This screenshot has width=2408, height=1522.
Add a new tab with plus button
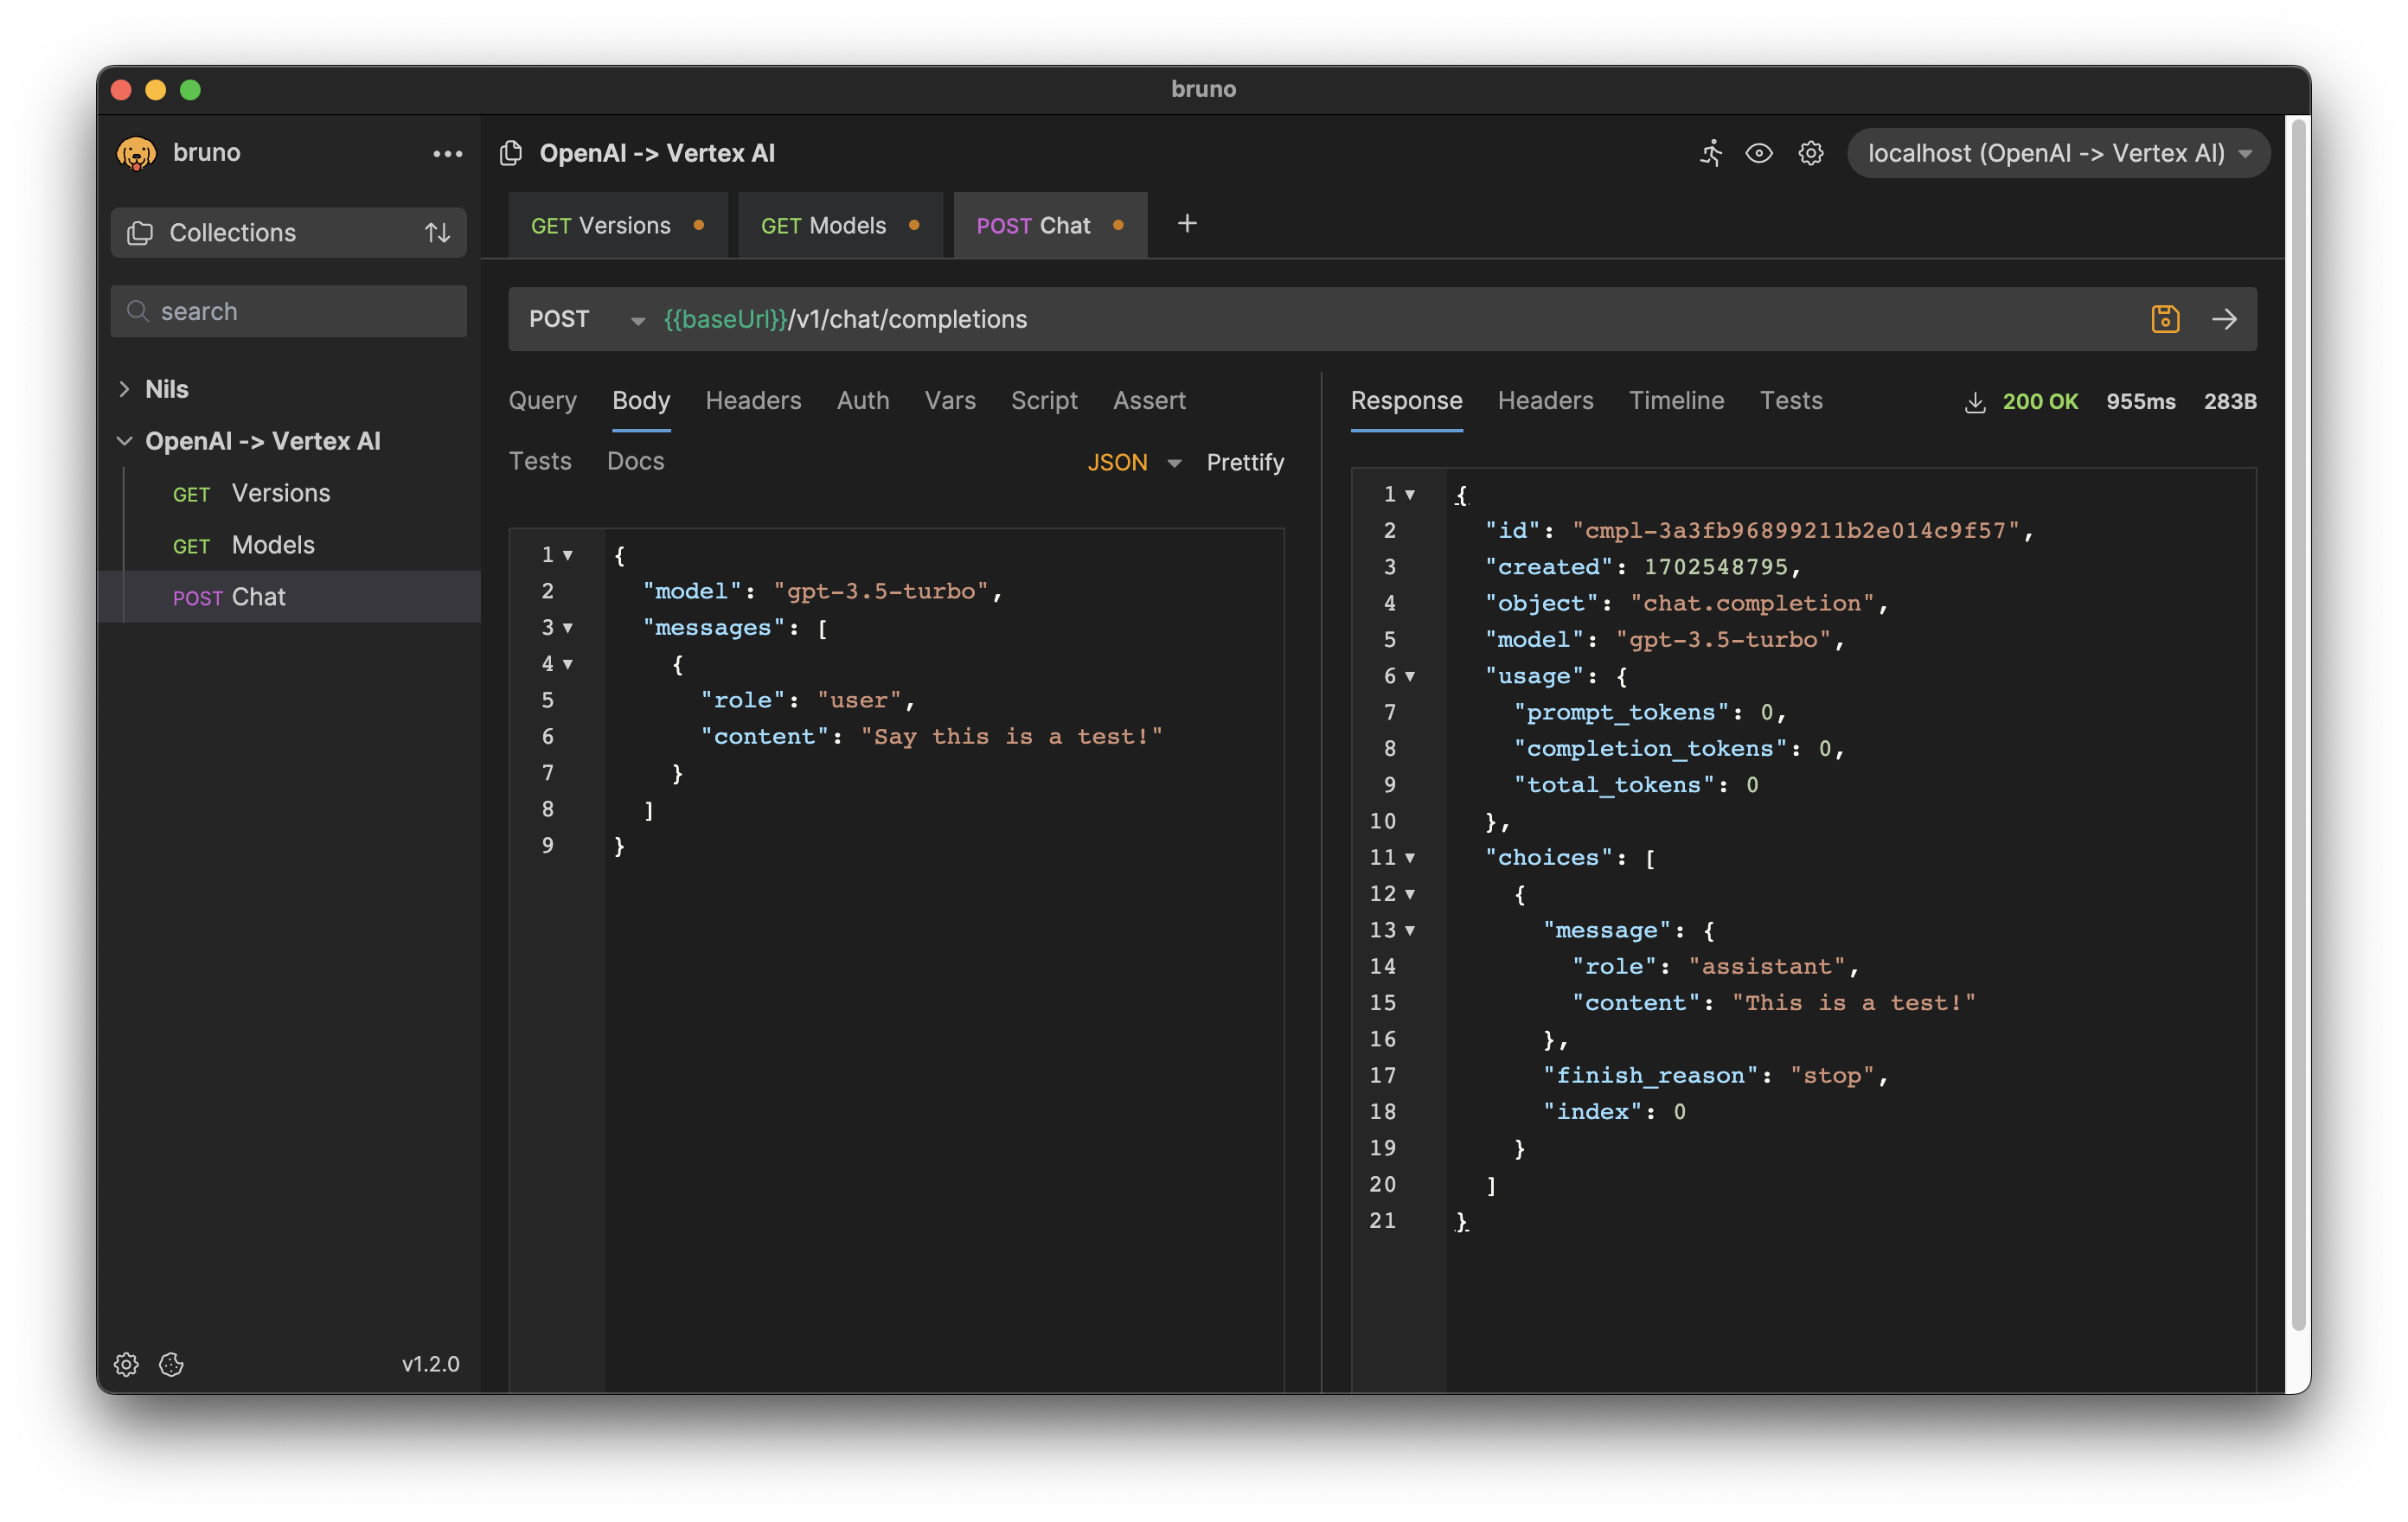pyautogui.click(x=1187, y=224)
